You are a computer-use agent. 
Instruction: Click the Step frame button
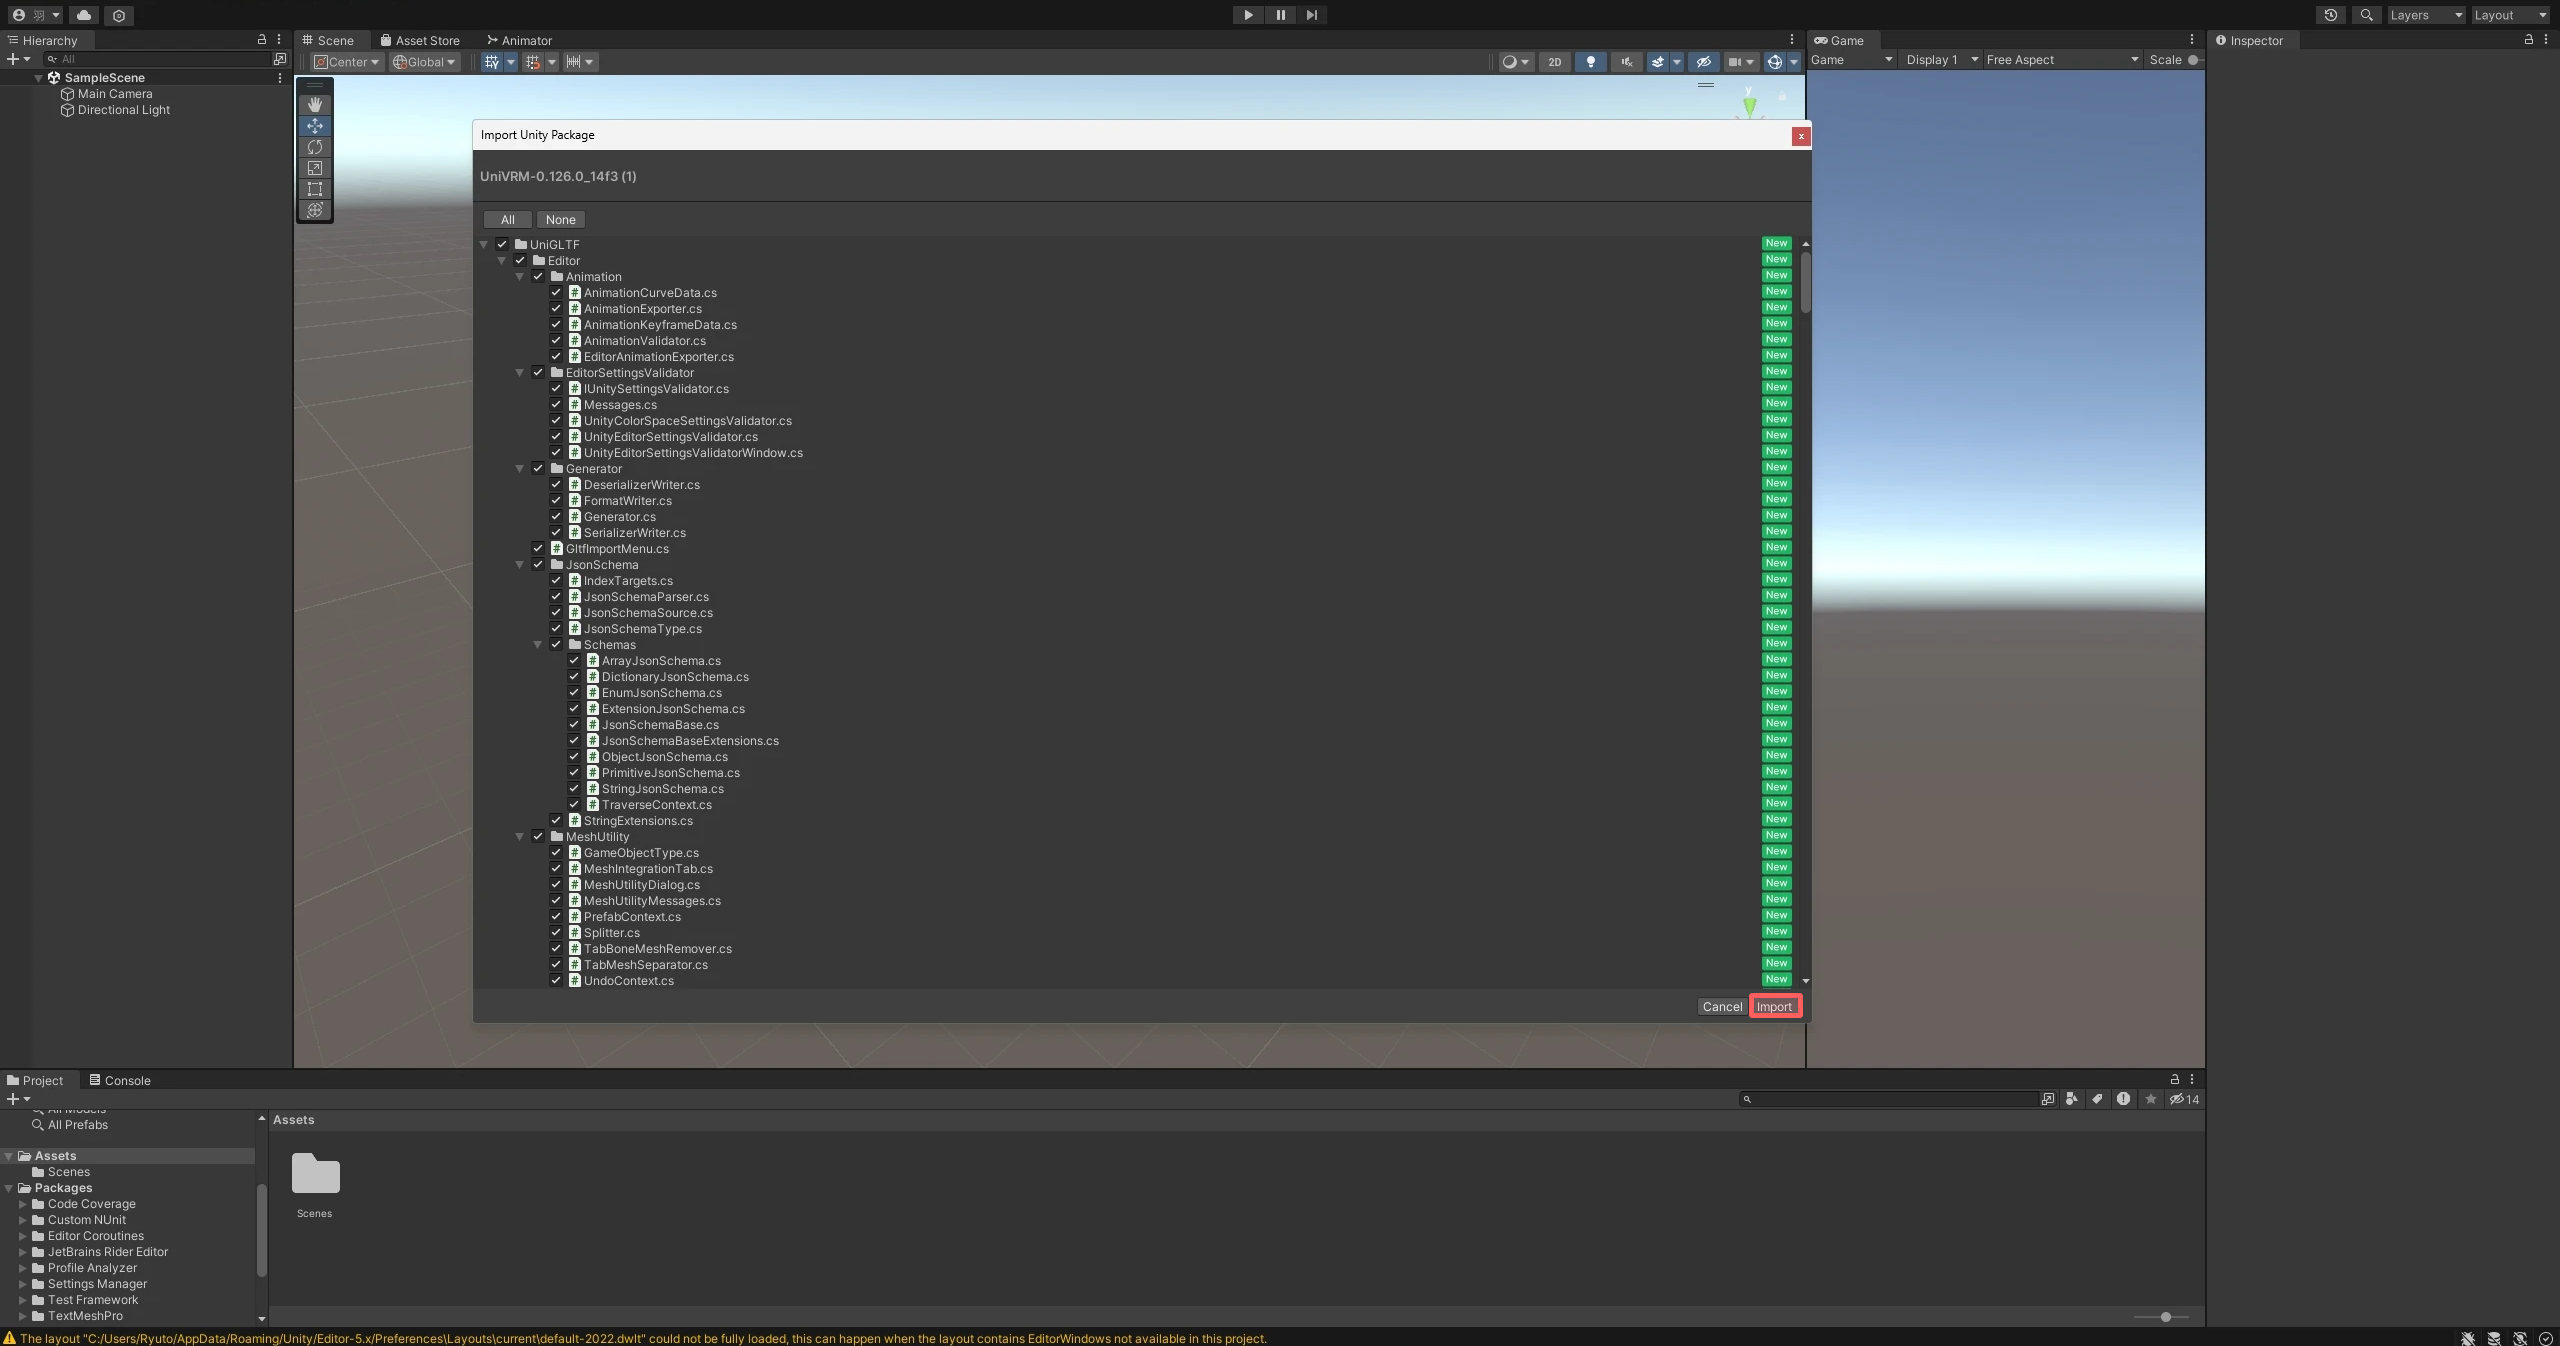click(1312, 15)
